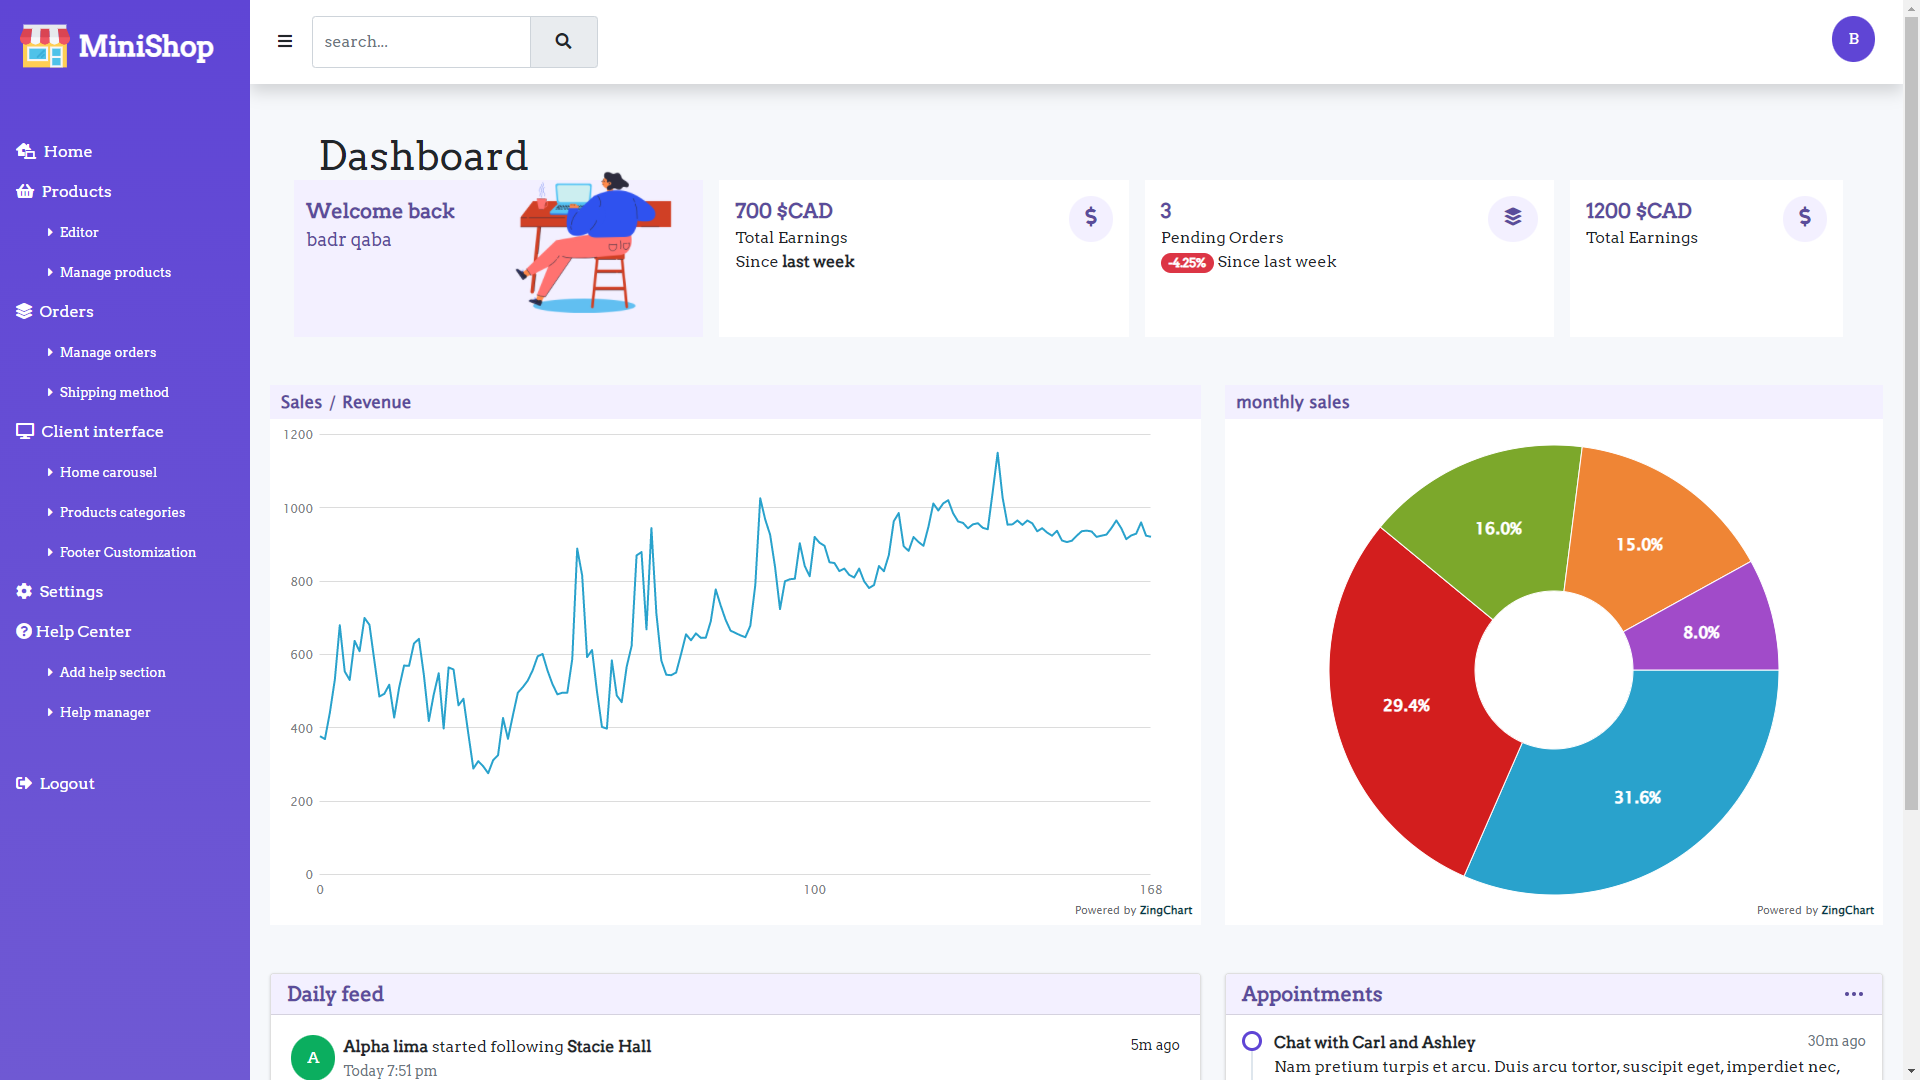
Task: Click the Logout icon in sidebar
Action: tap(23, 783)
